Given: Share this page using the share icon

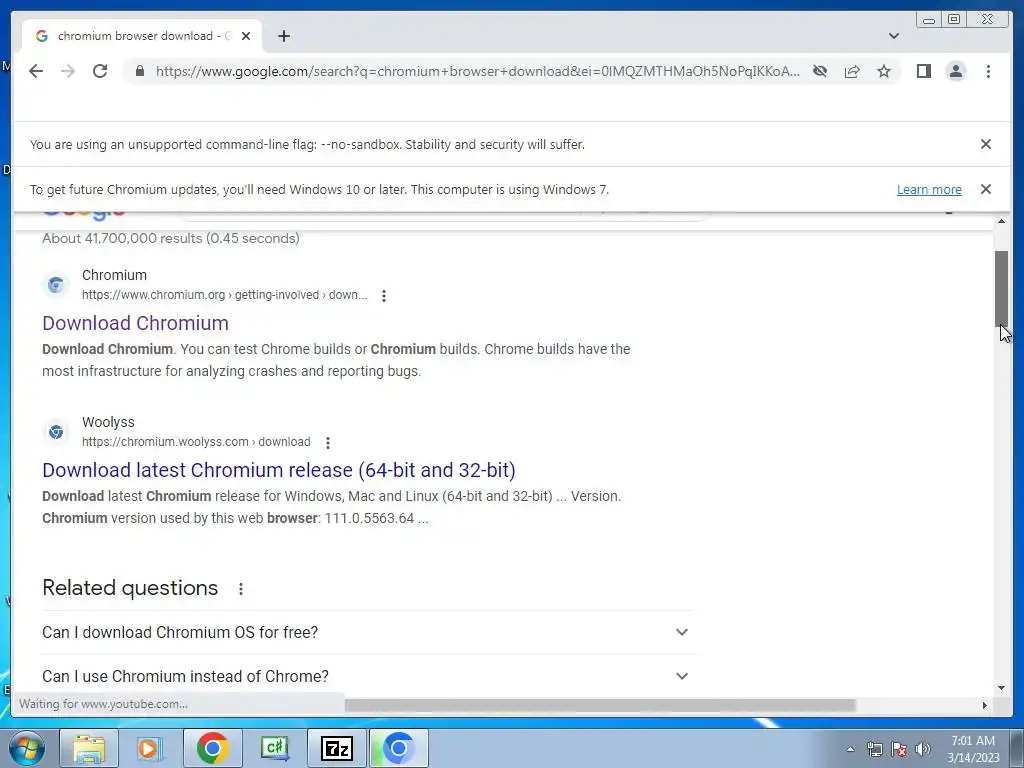Looking at the screenshot, I should [852, 71].
